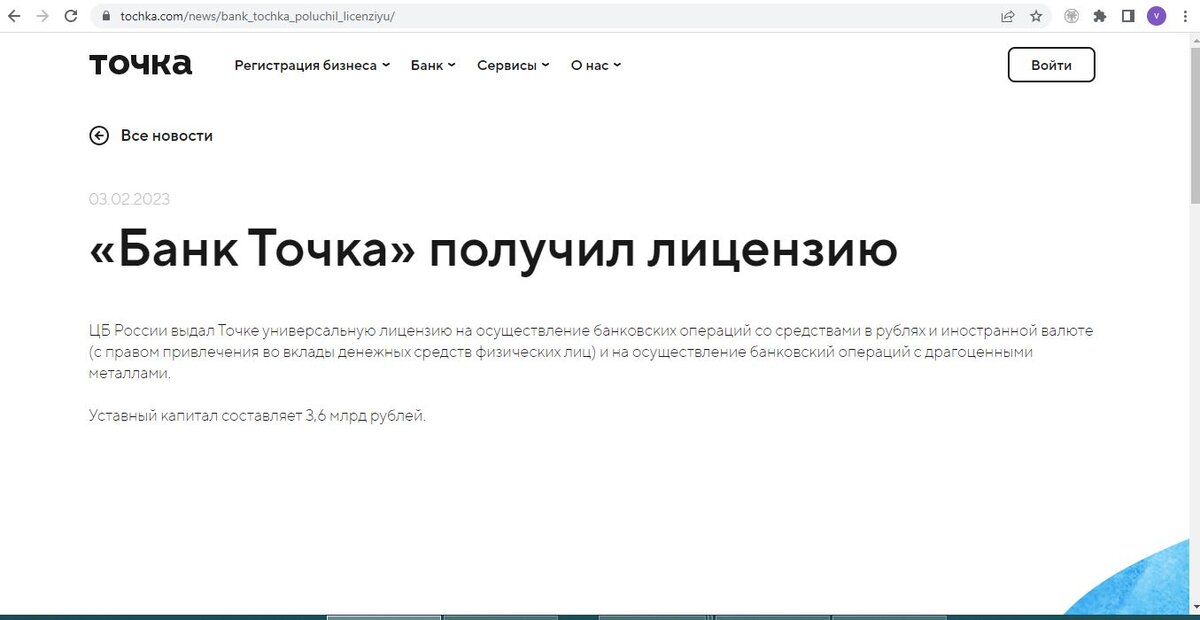The image size is (1200, 620).
Task: Click the share page icon in address bar
Action: [1008, 16]
